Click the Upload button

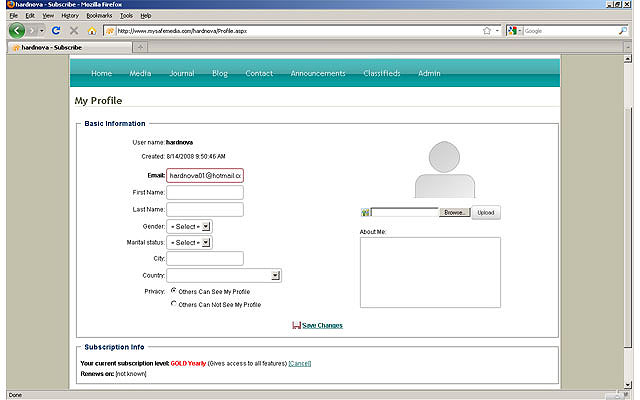point(485,213)
